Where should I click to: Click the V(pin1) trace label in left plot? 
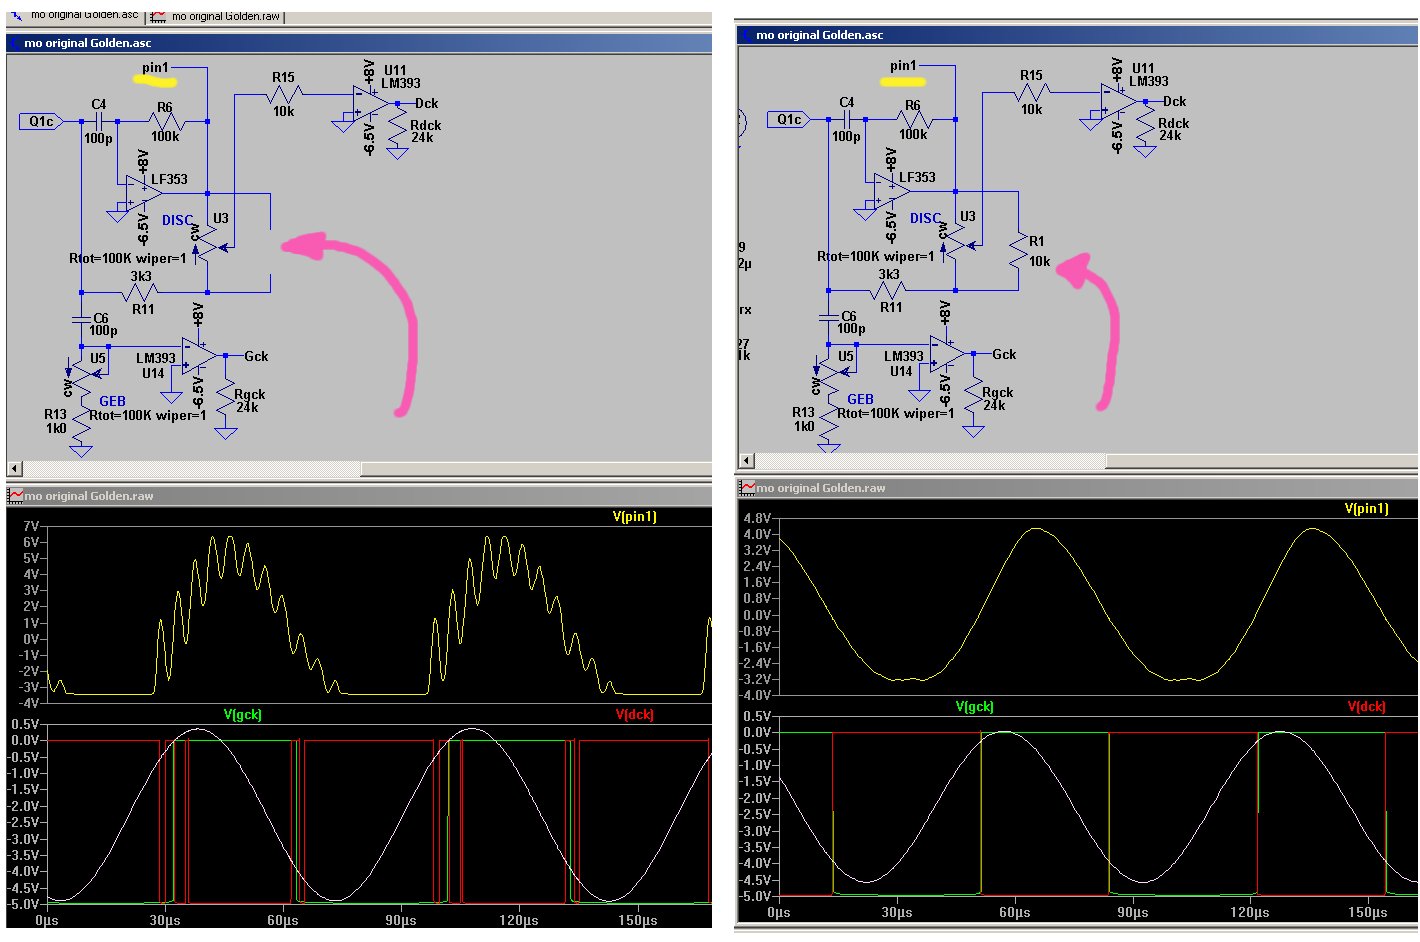point(634,517)
